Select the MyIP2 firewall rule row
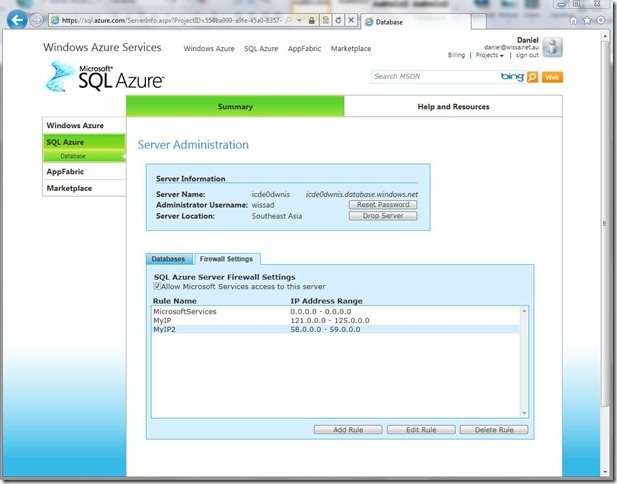 pyautogui.click(x=335, y=329)
